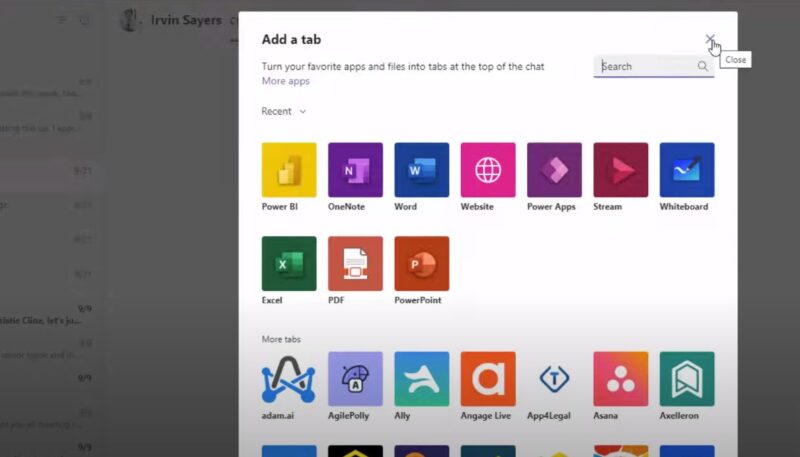Select the Ally app tile

coord(421,379)
